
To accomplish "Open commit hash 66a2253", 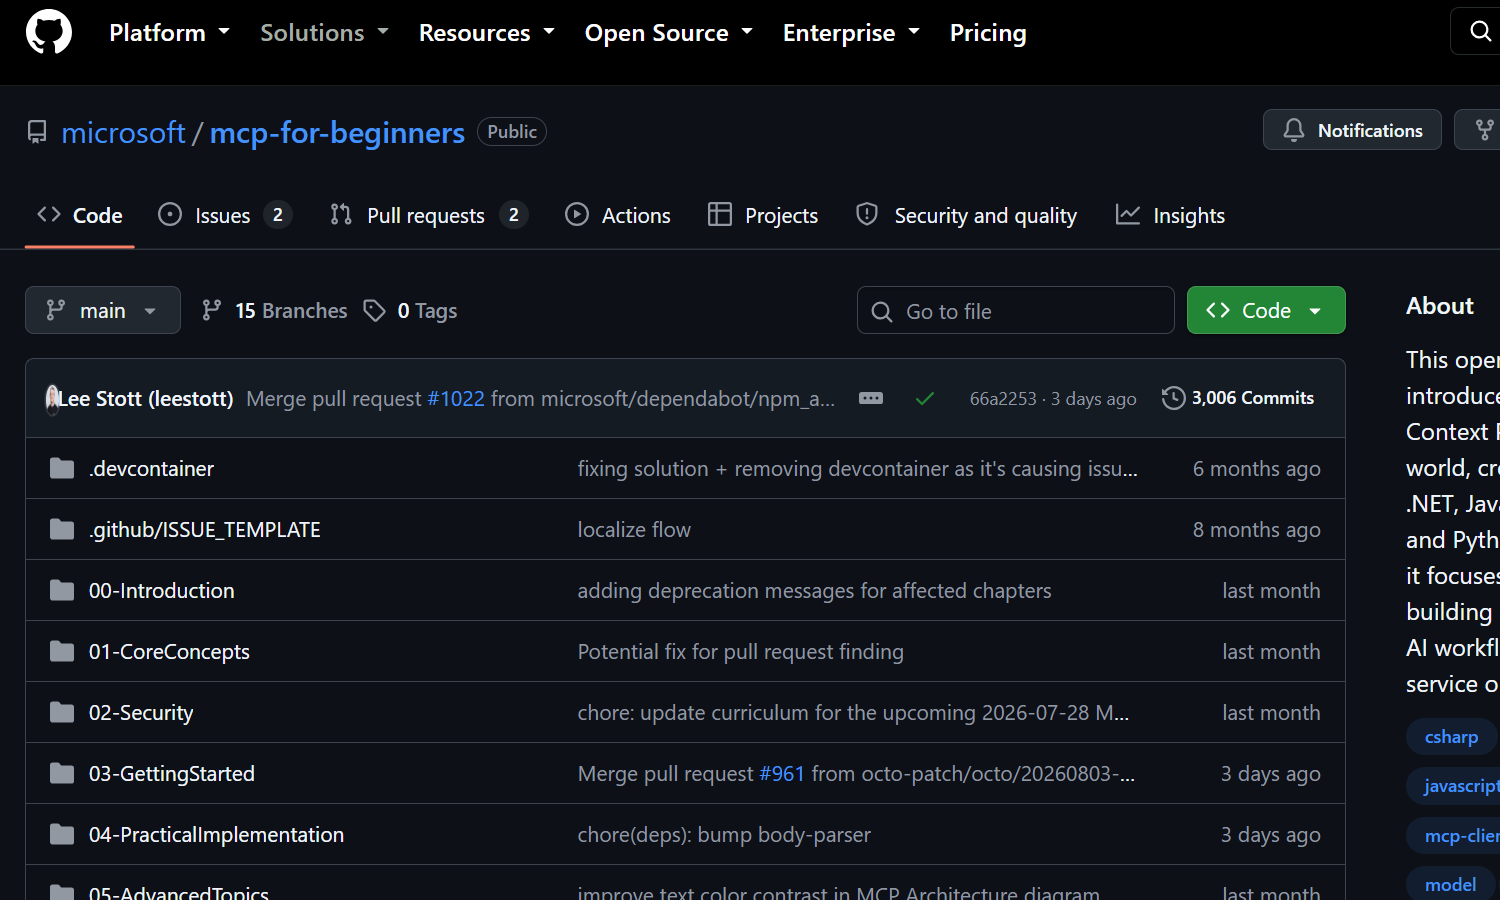I will pos(1003,398).
